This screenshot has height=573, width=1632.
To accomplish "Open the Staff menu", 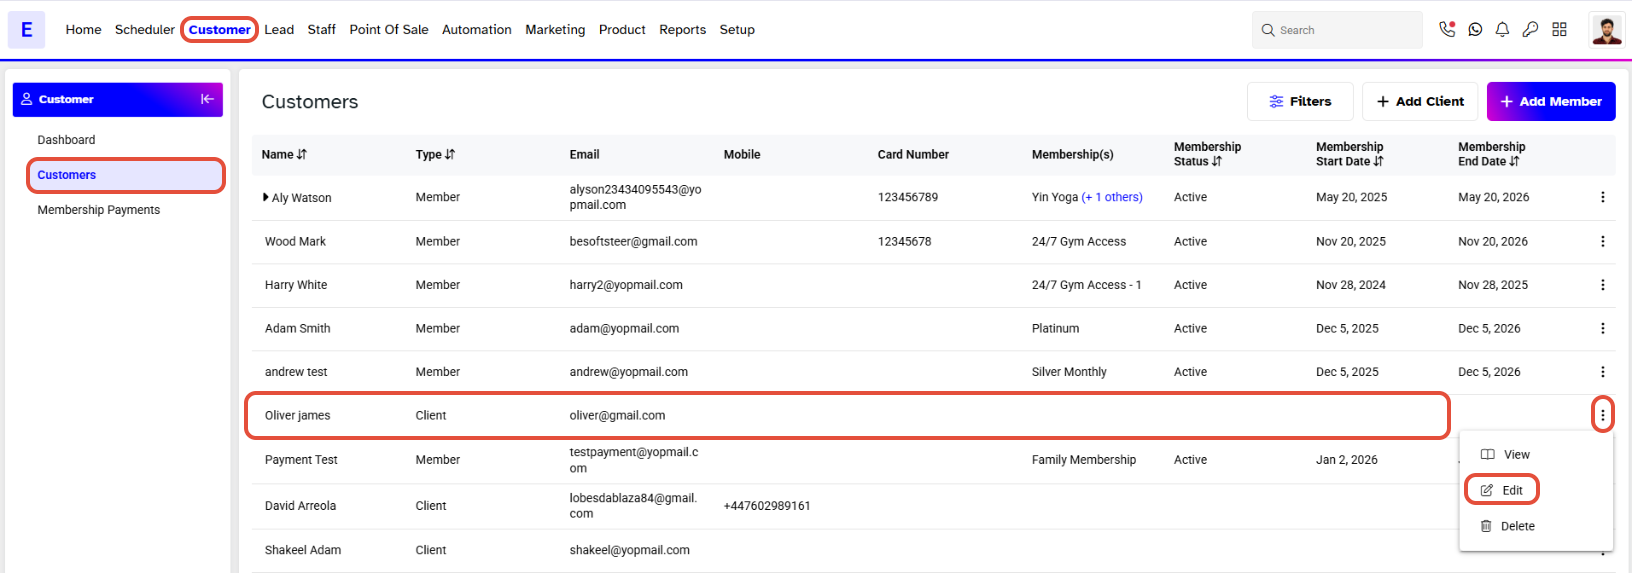I will click(x=321, y=30).
